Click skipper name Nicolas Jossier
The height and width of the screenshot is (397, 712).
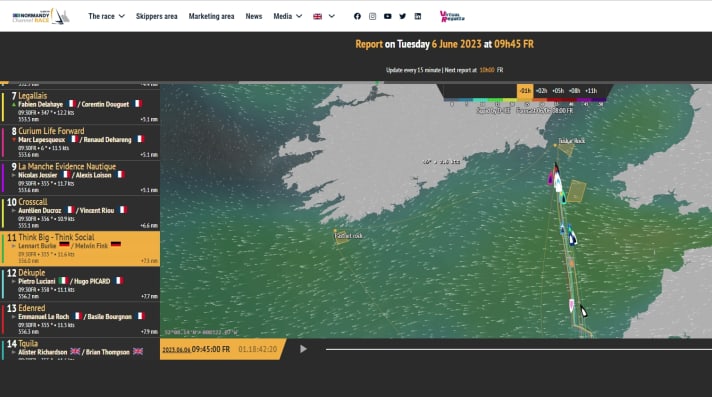click(x=38, y=175)
